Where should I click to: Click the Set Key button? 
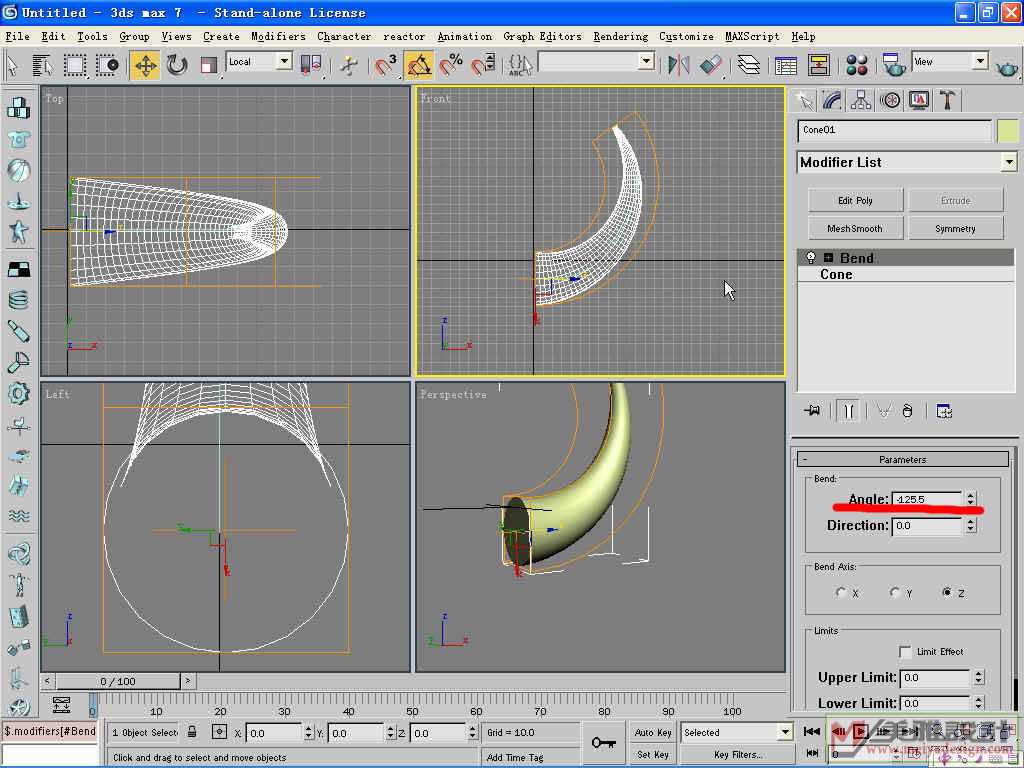[653, 754]
